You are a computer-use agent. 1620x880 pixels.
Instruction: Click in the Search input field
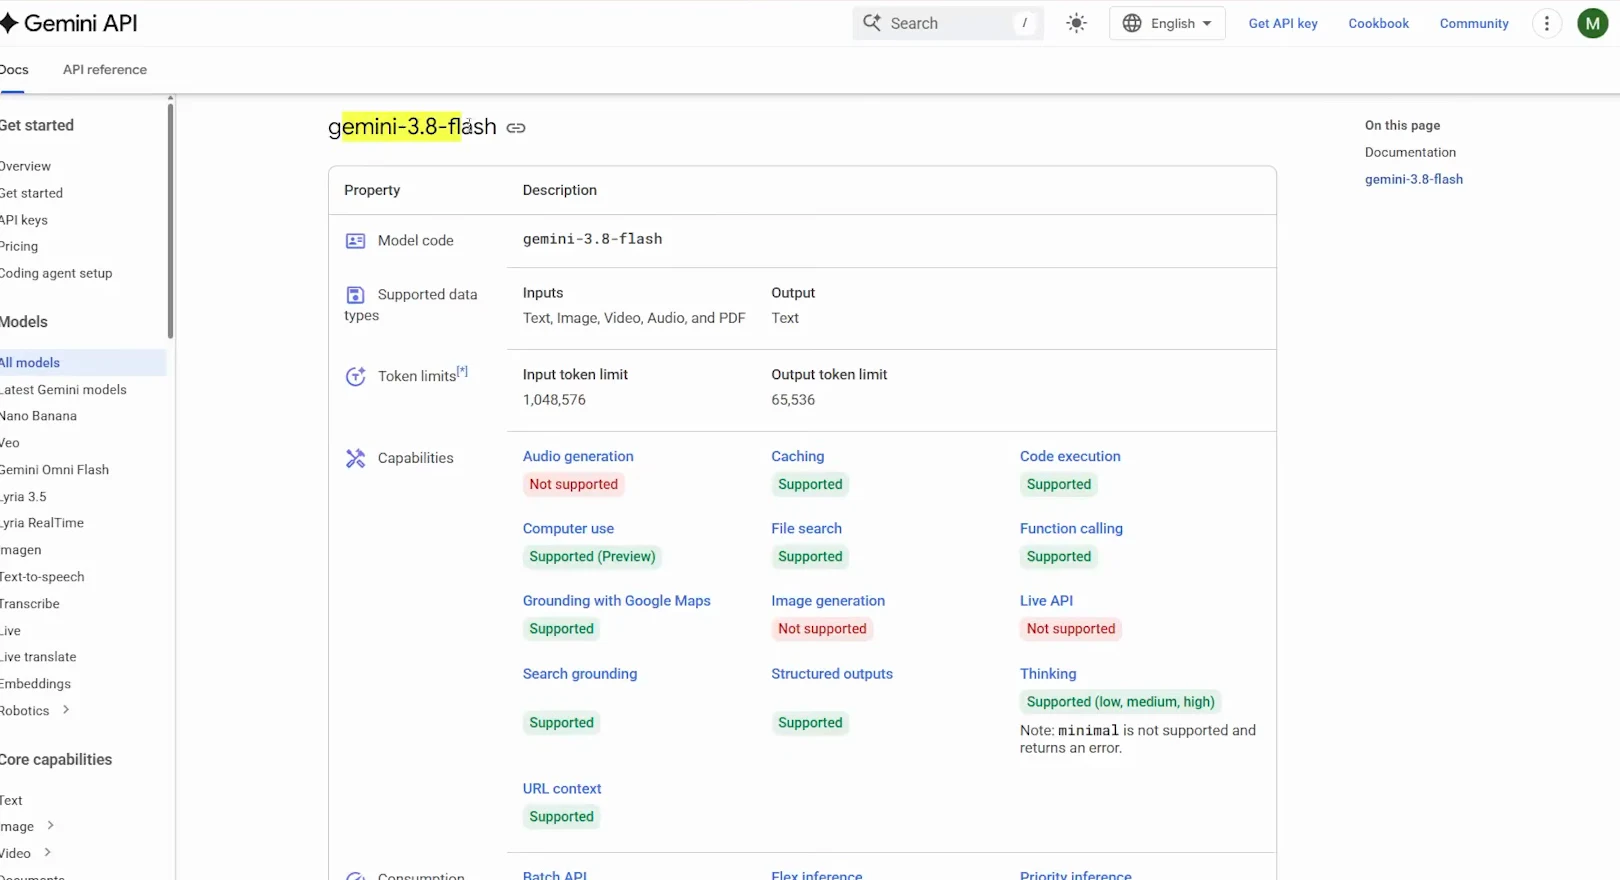(948, 23)
